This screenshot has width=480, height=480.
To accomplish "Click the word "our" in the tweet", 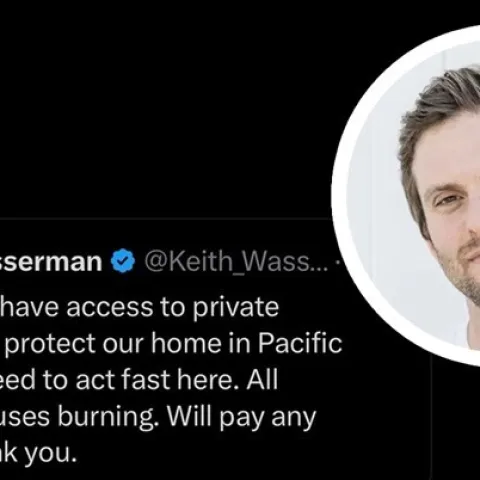I will (123, 345).
